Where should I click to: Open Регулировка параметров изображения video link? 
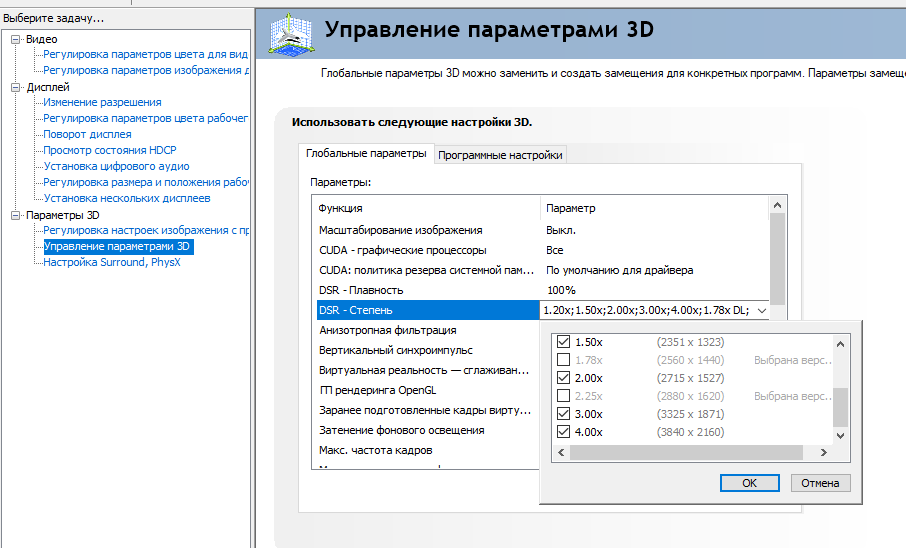146,71
